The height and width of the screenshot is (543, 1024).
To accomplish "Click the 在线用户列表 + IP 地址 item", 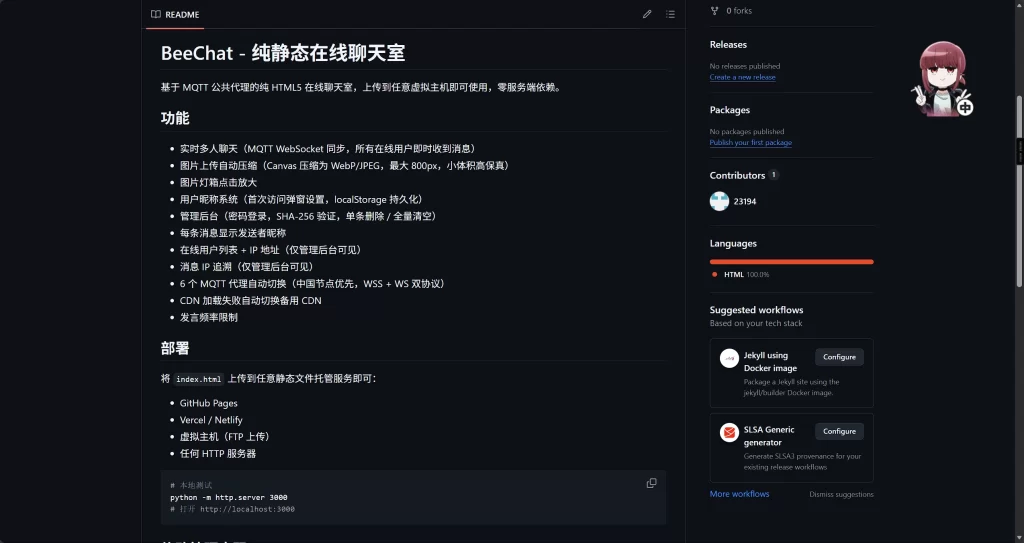I will pyautogui.click(x=273, y=250).
